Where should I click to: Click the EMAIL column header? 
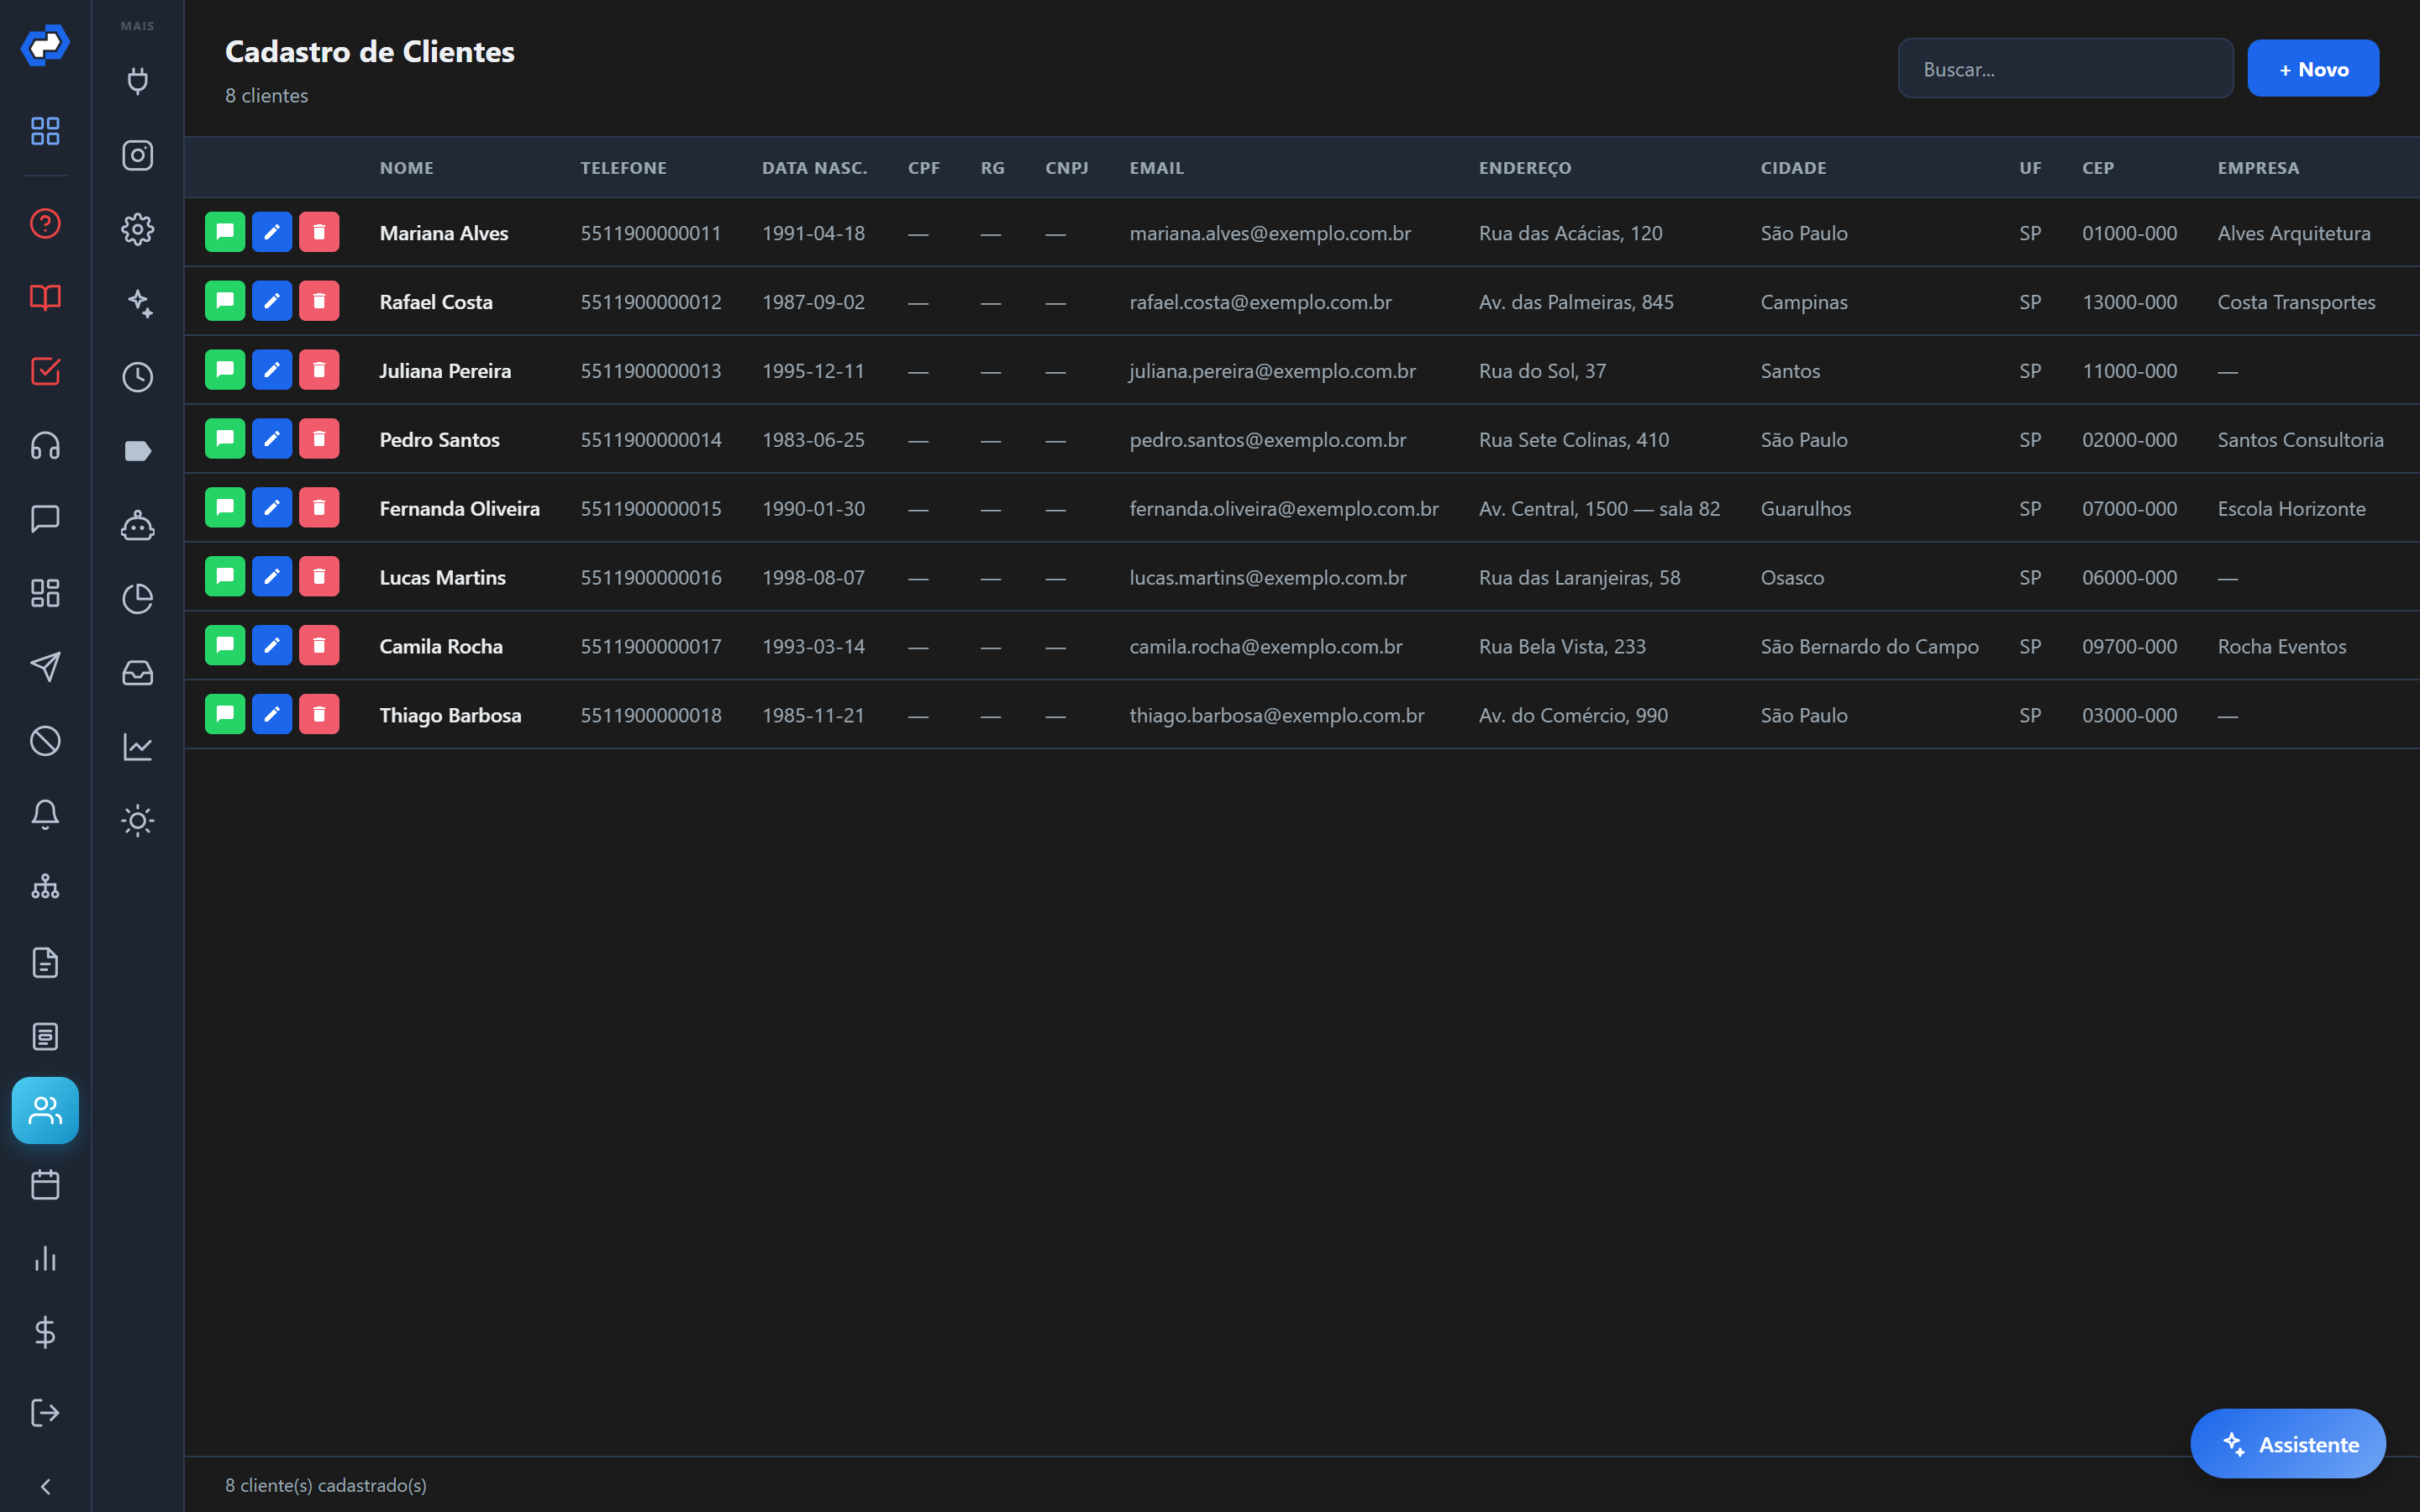pos(1157,168)
